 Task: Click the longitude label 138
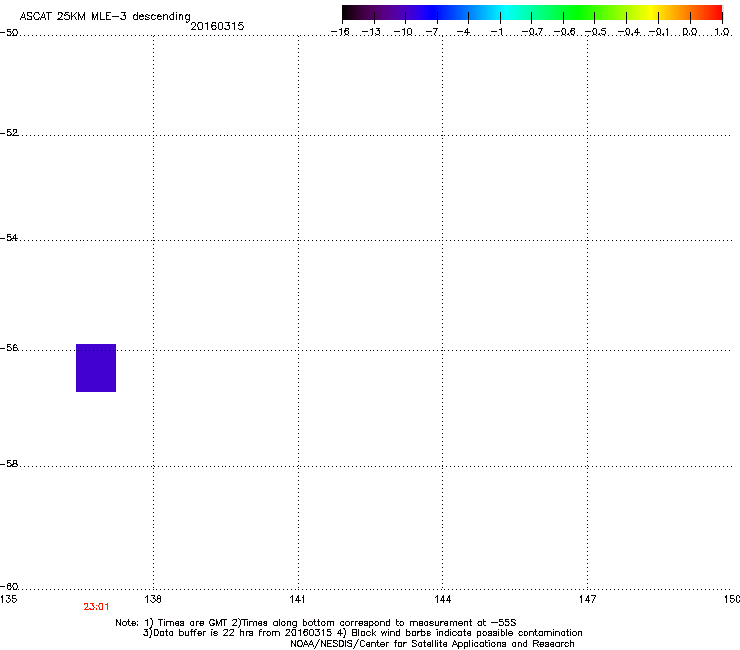pyautogui.click(x=153, y=599)
